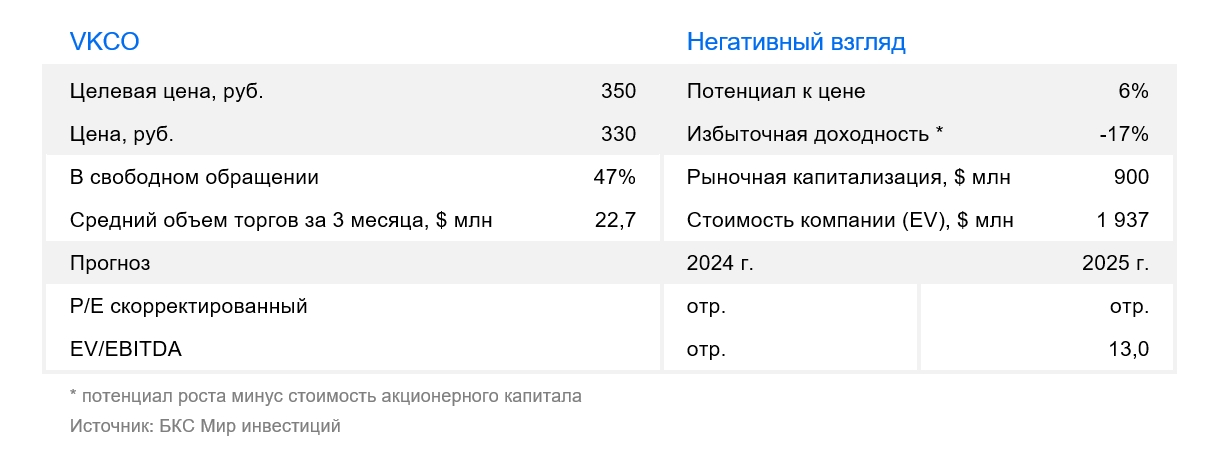1209x462 pixels.
Task: Select average trading volume value 22,7
Action: [x=615, y=221]
